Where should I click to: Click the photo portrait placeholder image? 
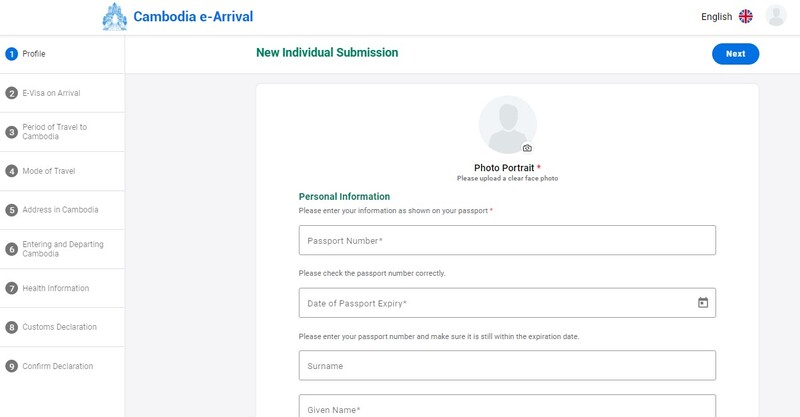[507, 125]
